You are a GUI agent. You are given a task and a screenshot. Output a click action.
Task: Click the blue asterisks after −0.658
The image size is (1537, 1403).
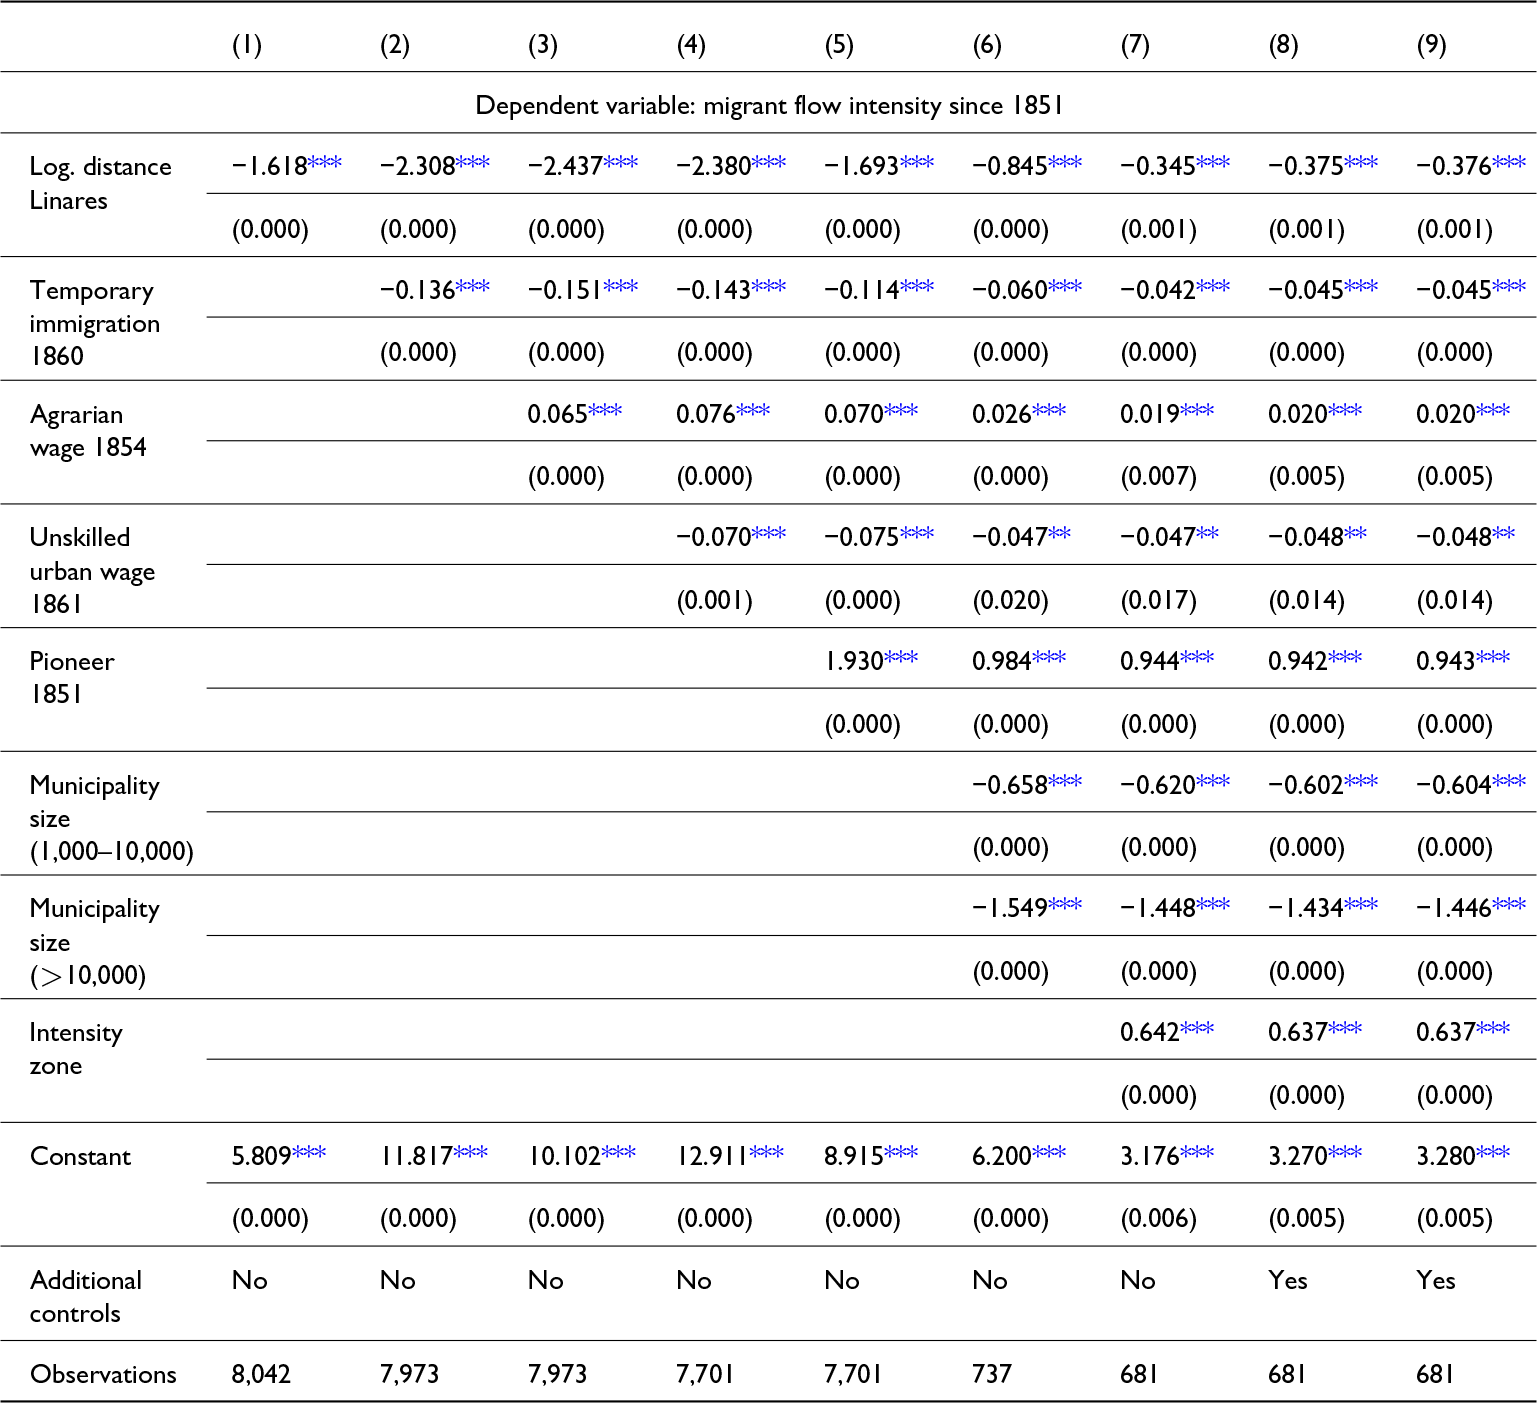[1065, 782]
